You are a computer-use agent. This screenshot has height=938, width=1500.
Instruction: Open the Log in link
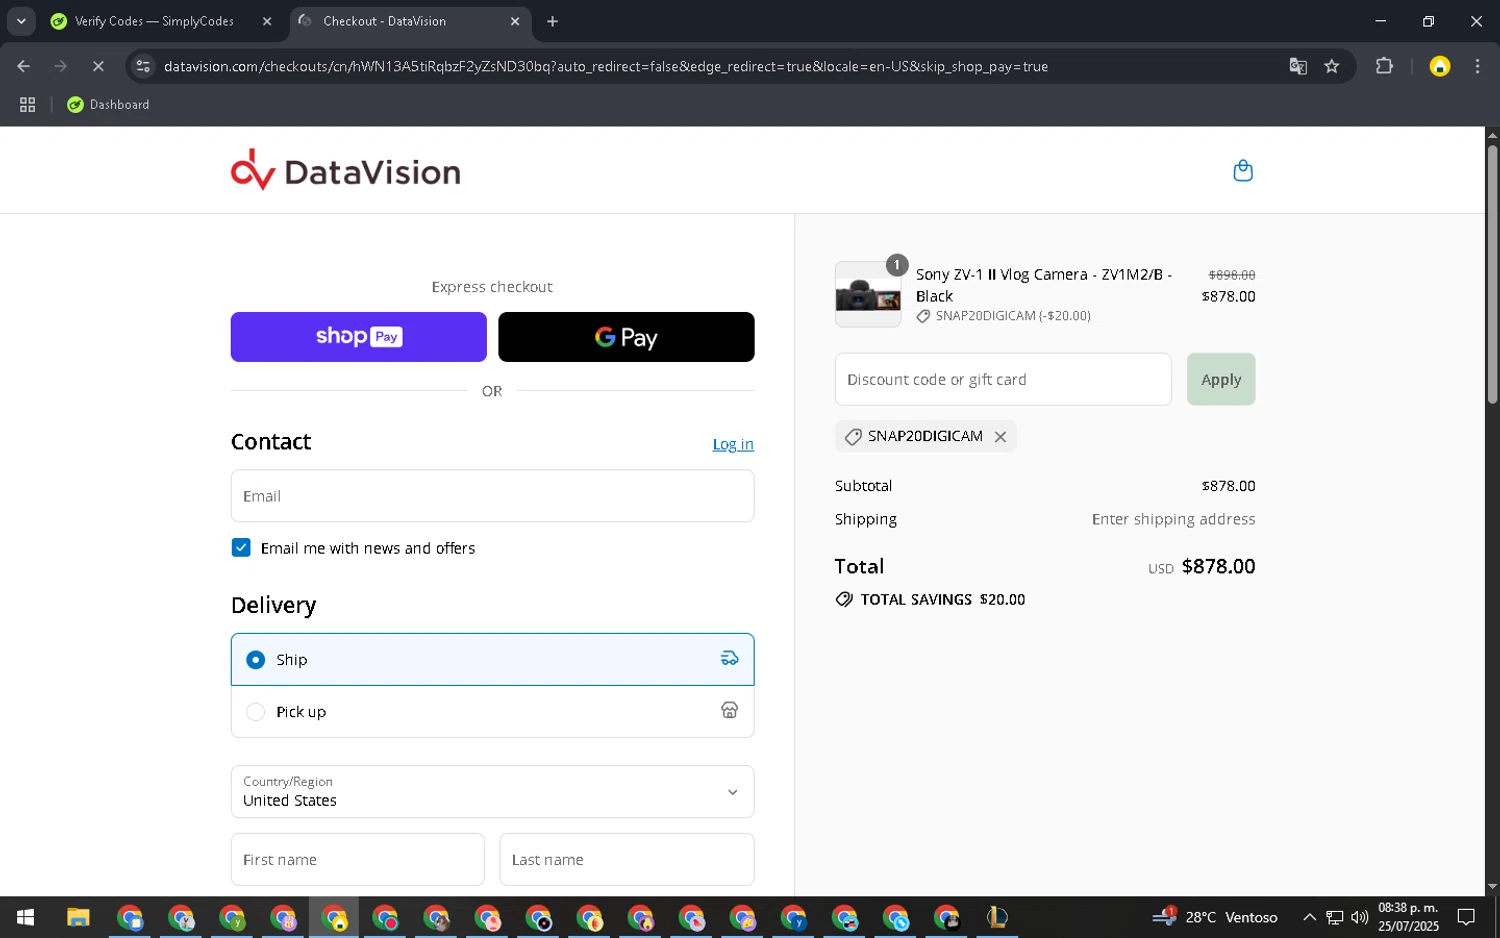coord(733,444)
